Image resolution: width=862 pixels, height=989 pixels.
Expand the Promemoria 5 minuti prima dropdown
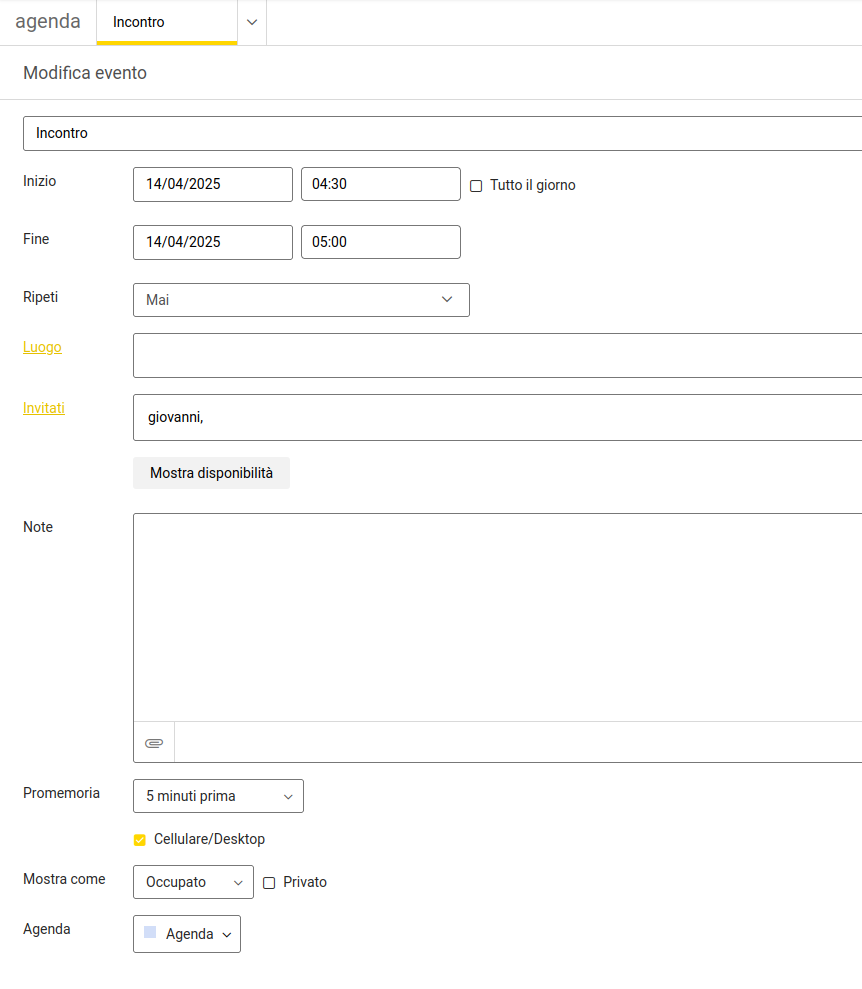[218, 796]
